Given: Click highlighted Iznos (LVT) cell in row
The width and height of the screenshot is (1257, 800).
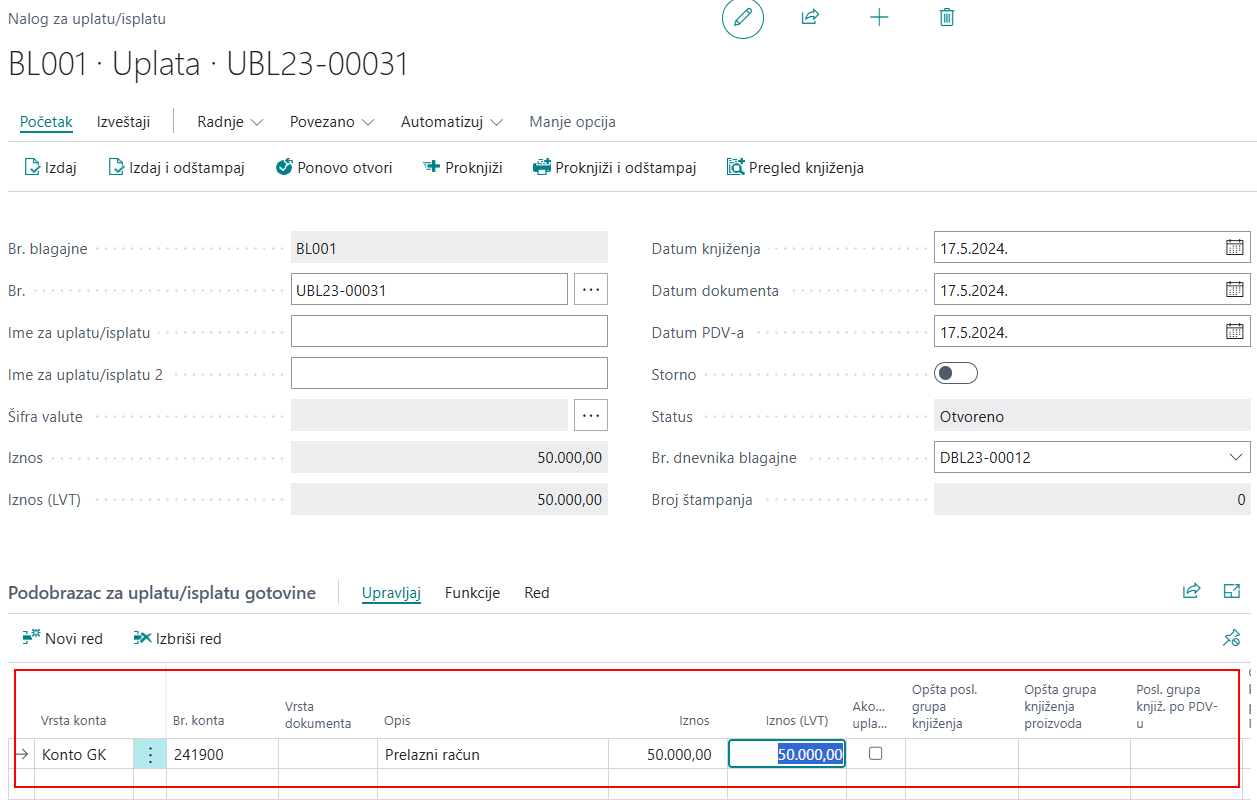Looking at the screenshot, I should [x=787, y=754].
